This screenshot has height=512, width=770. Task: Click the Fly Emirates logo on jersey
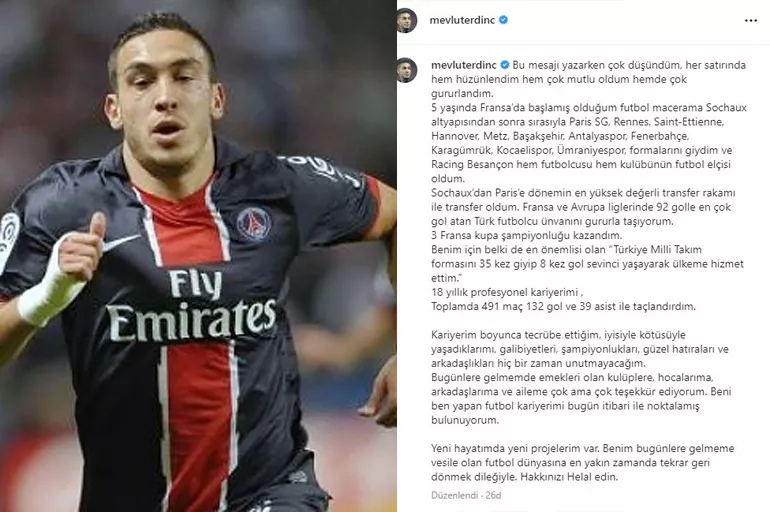(193, 306)
